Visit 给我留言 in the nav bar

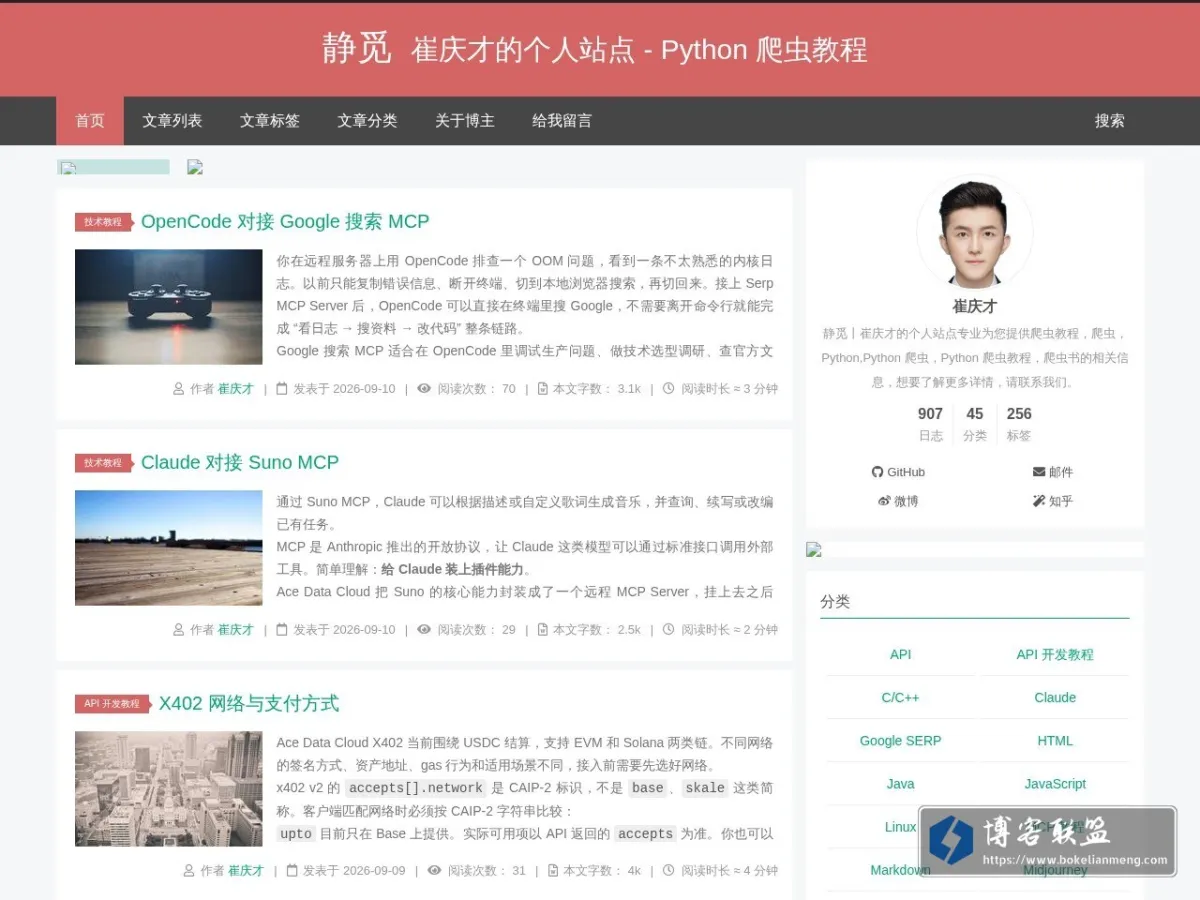562,121
